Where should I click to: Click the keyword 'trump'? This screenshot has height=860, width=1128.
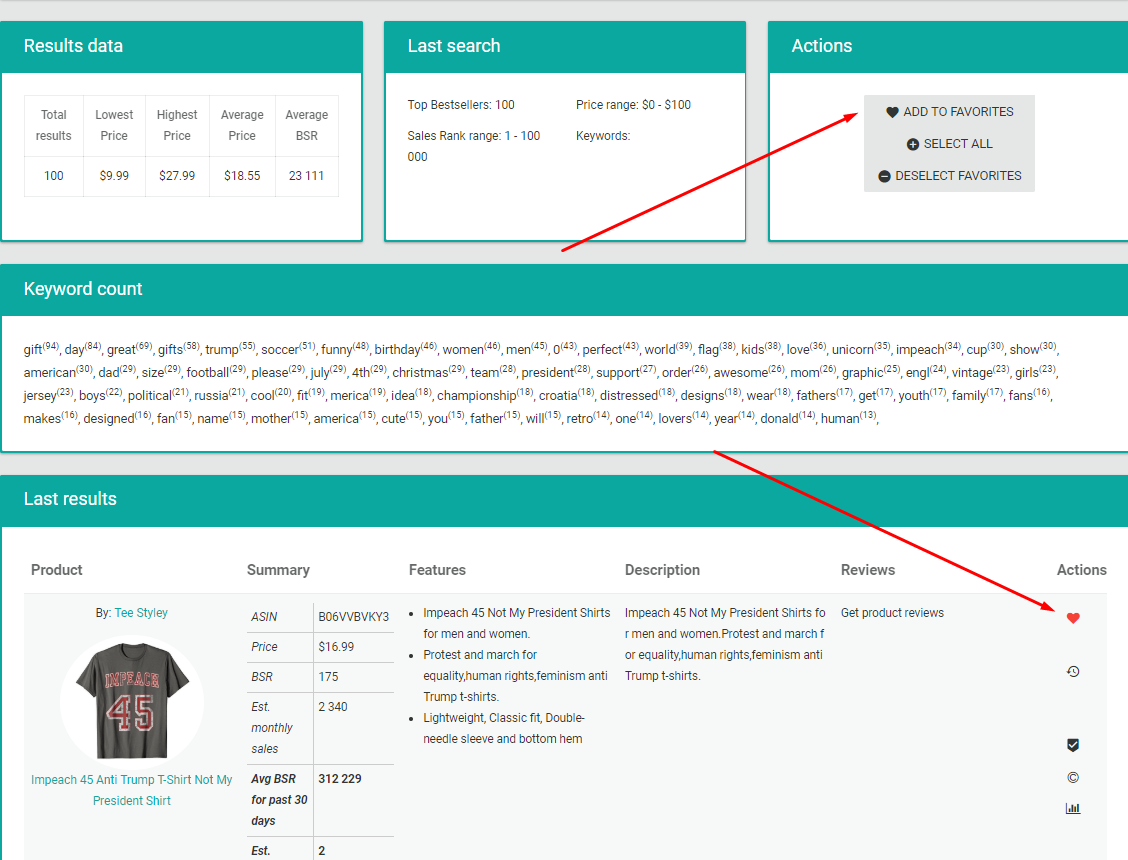222,350
